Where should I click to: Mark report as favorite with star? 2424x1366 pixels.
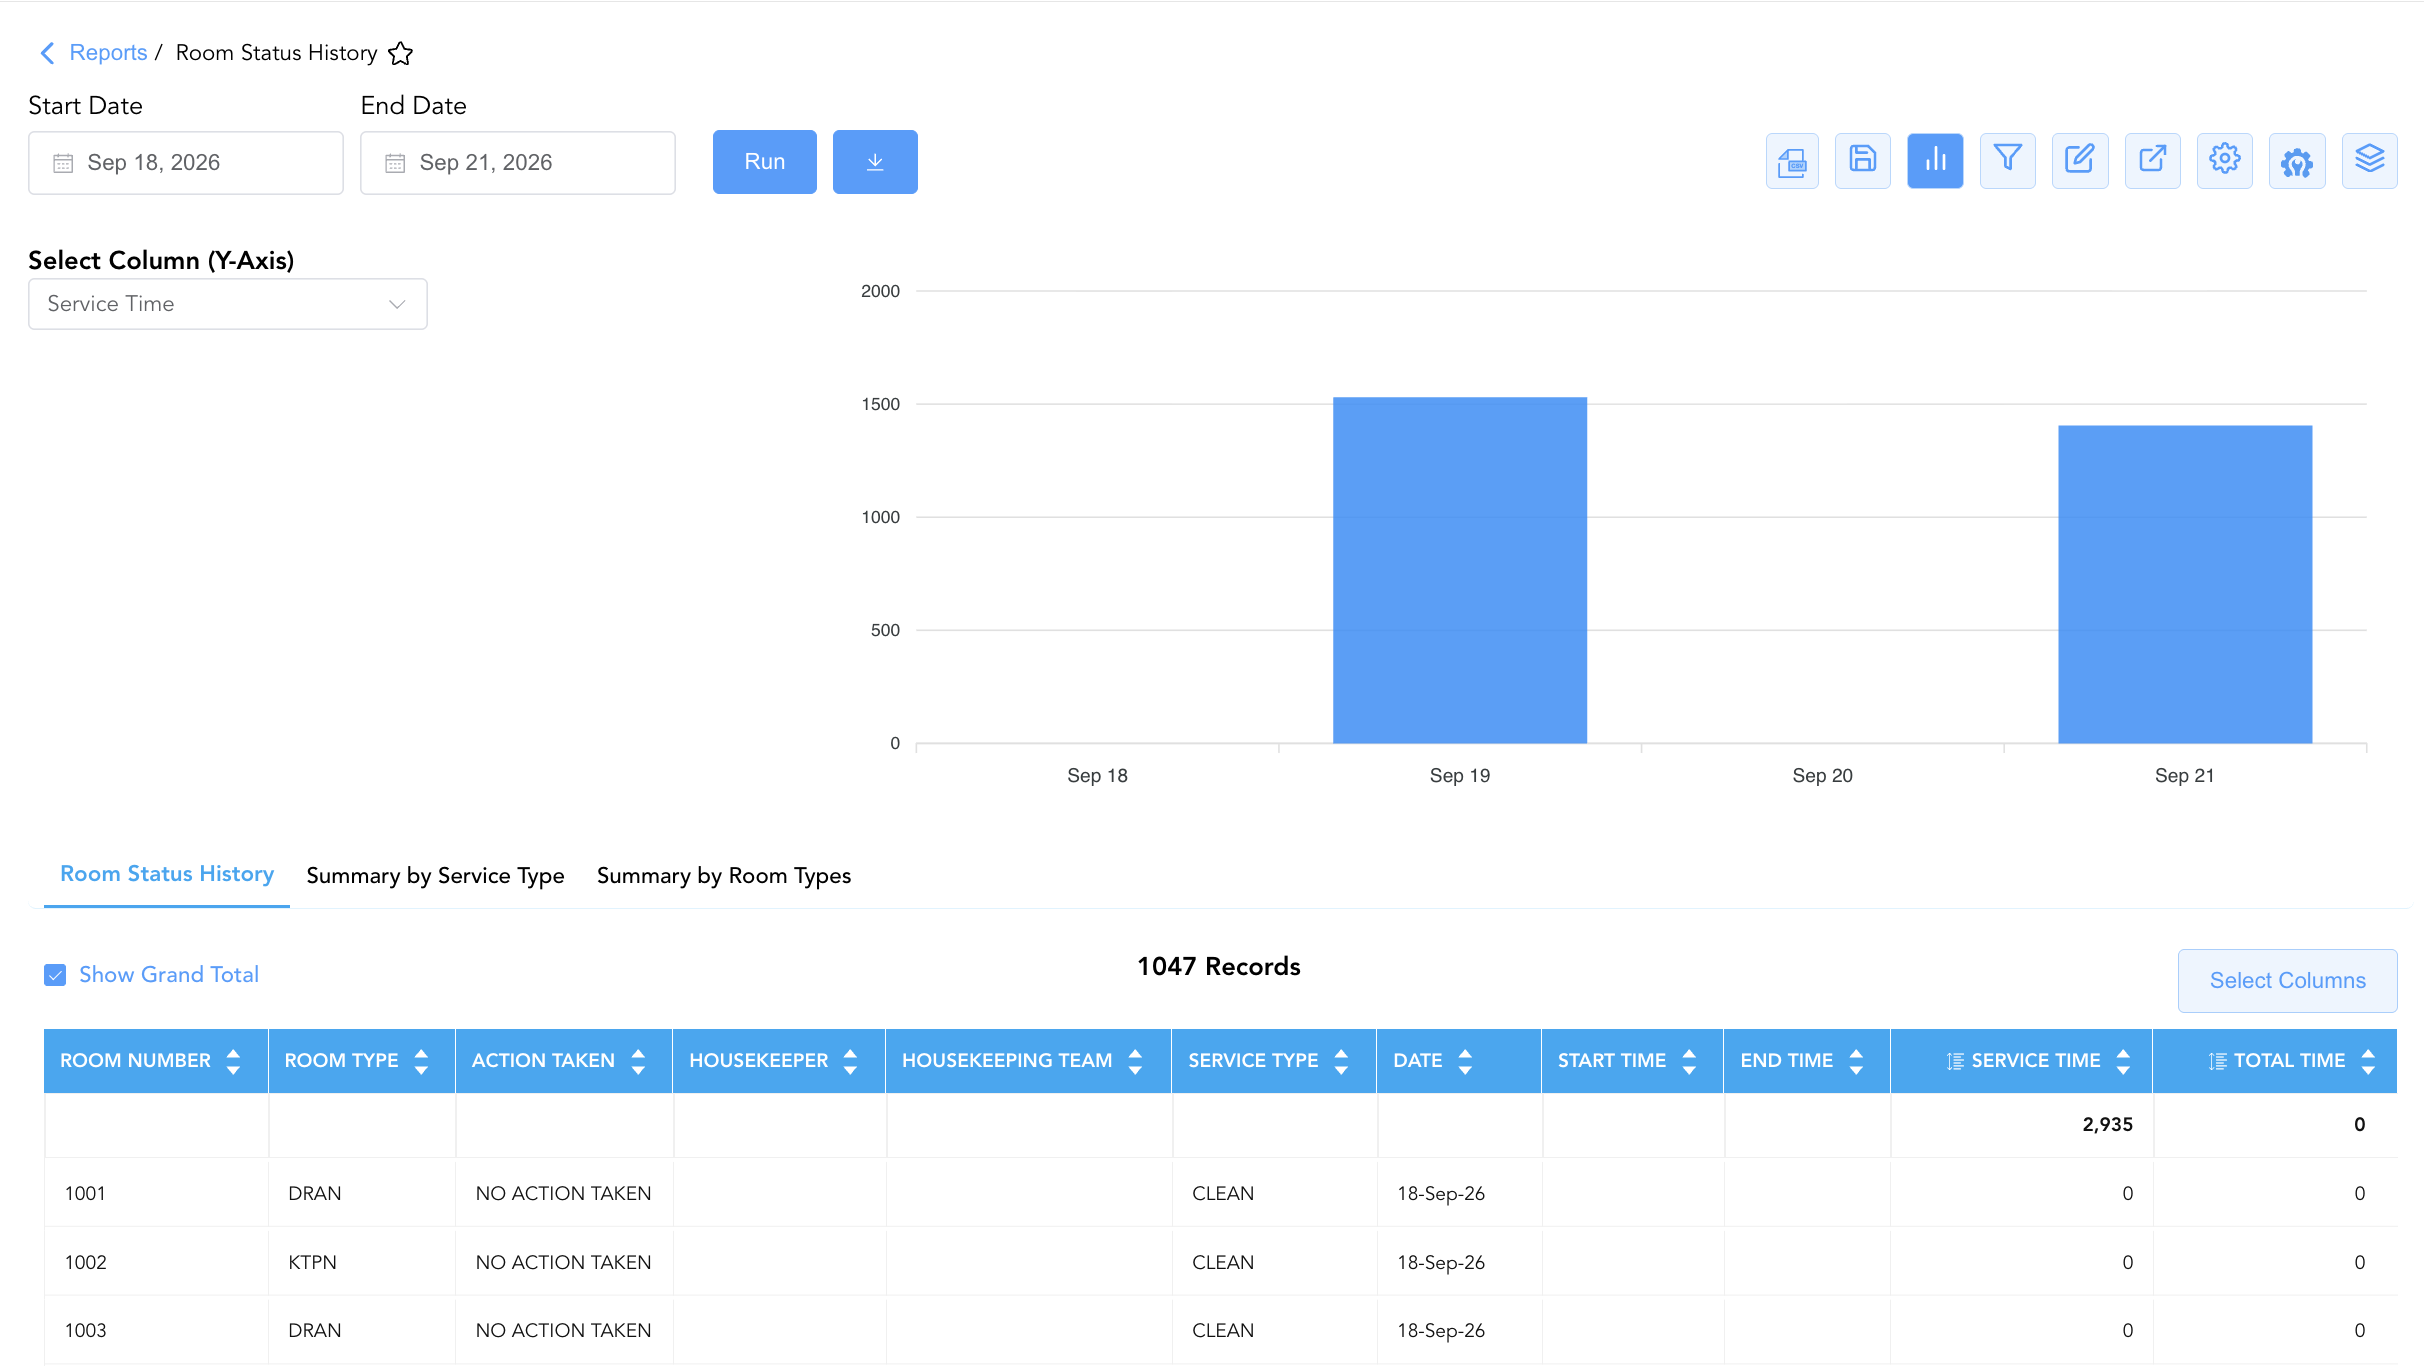click(401, 53)
